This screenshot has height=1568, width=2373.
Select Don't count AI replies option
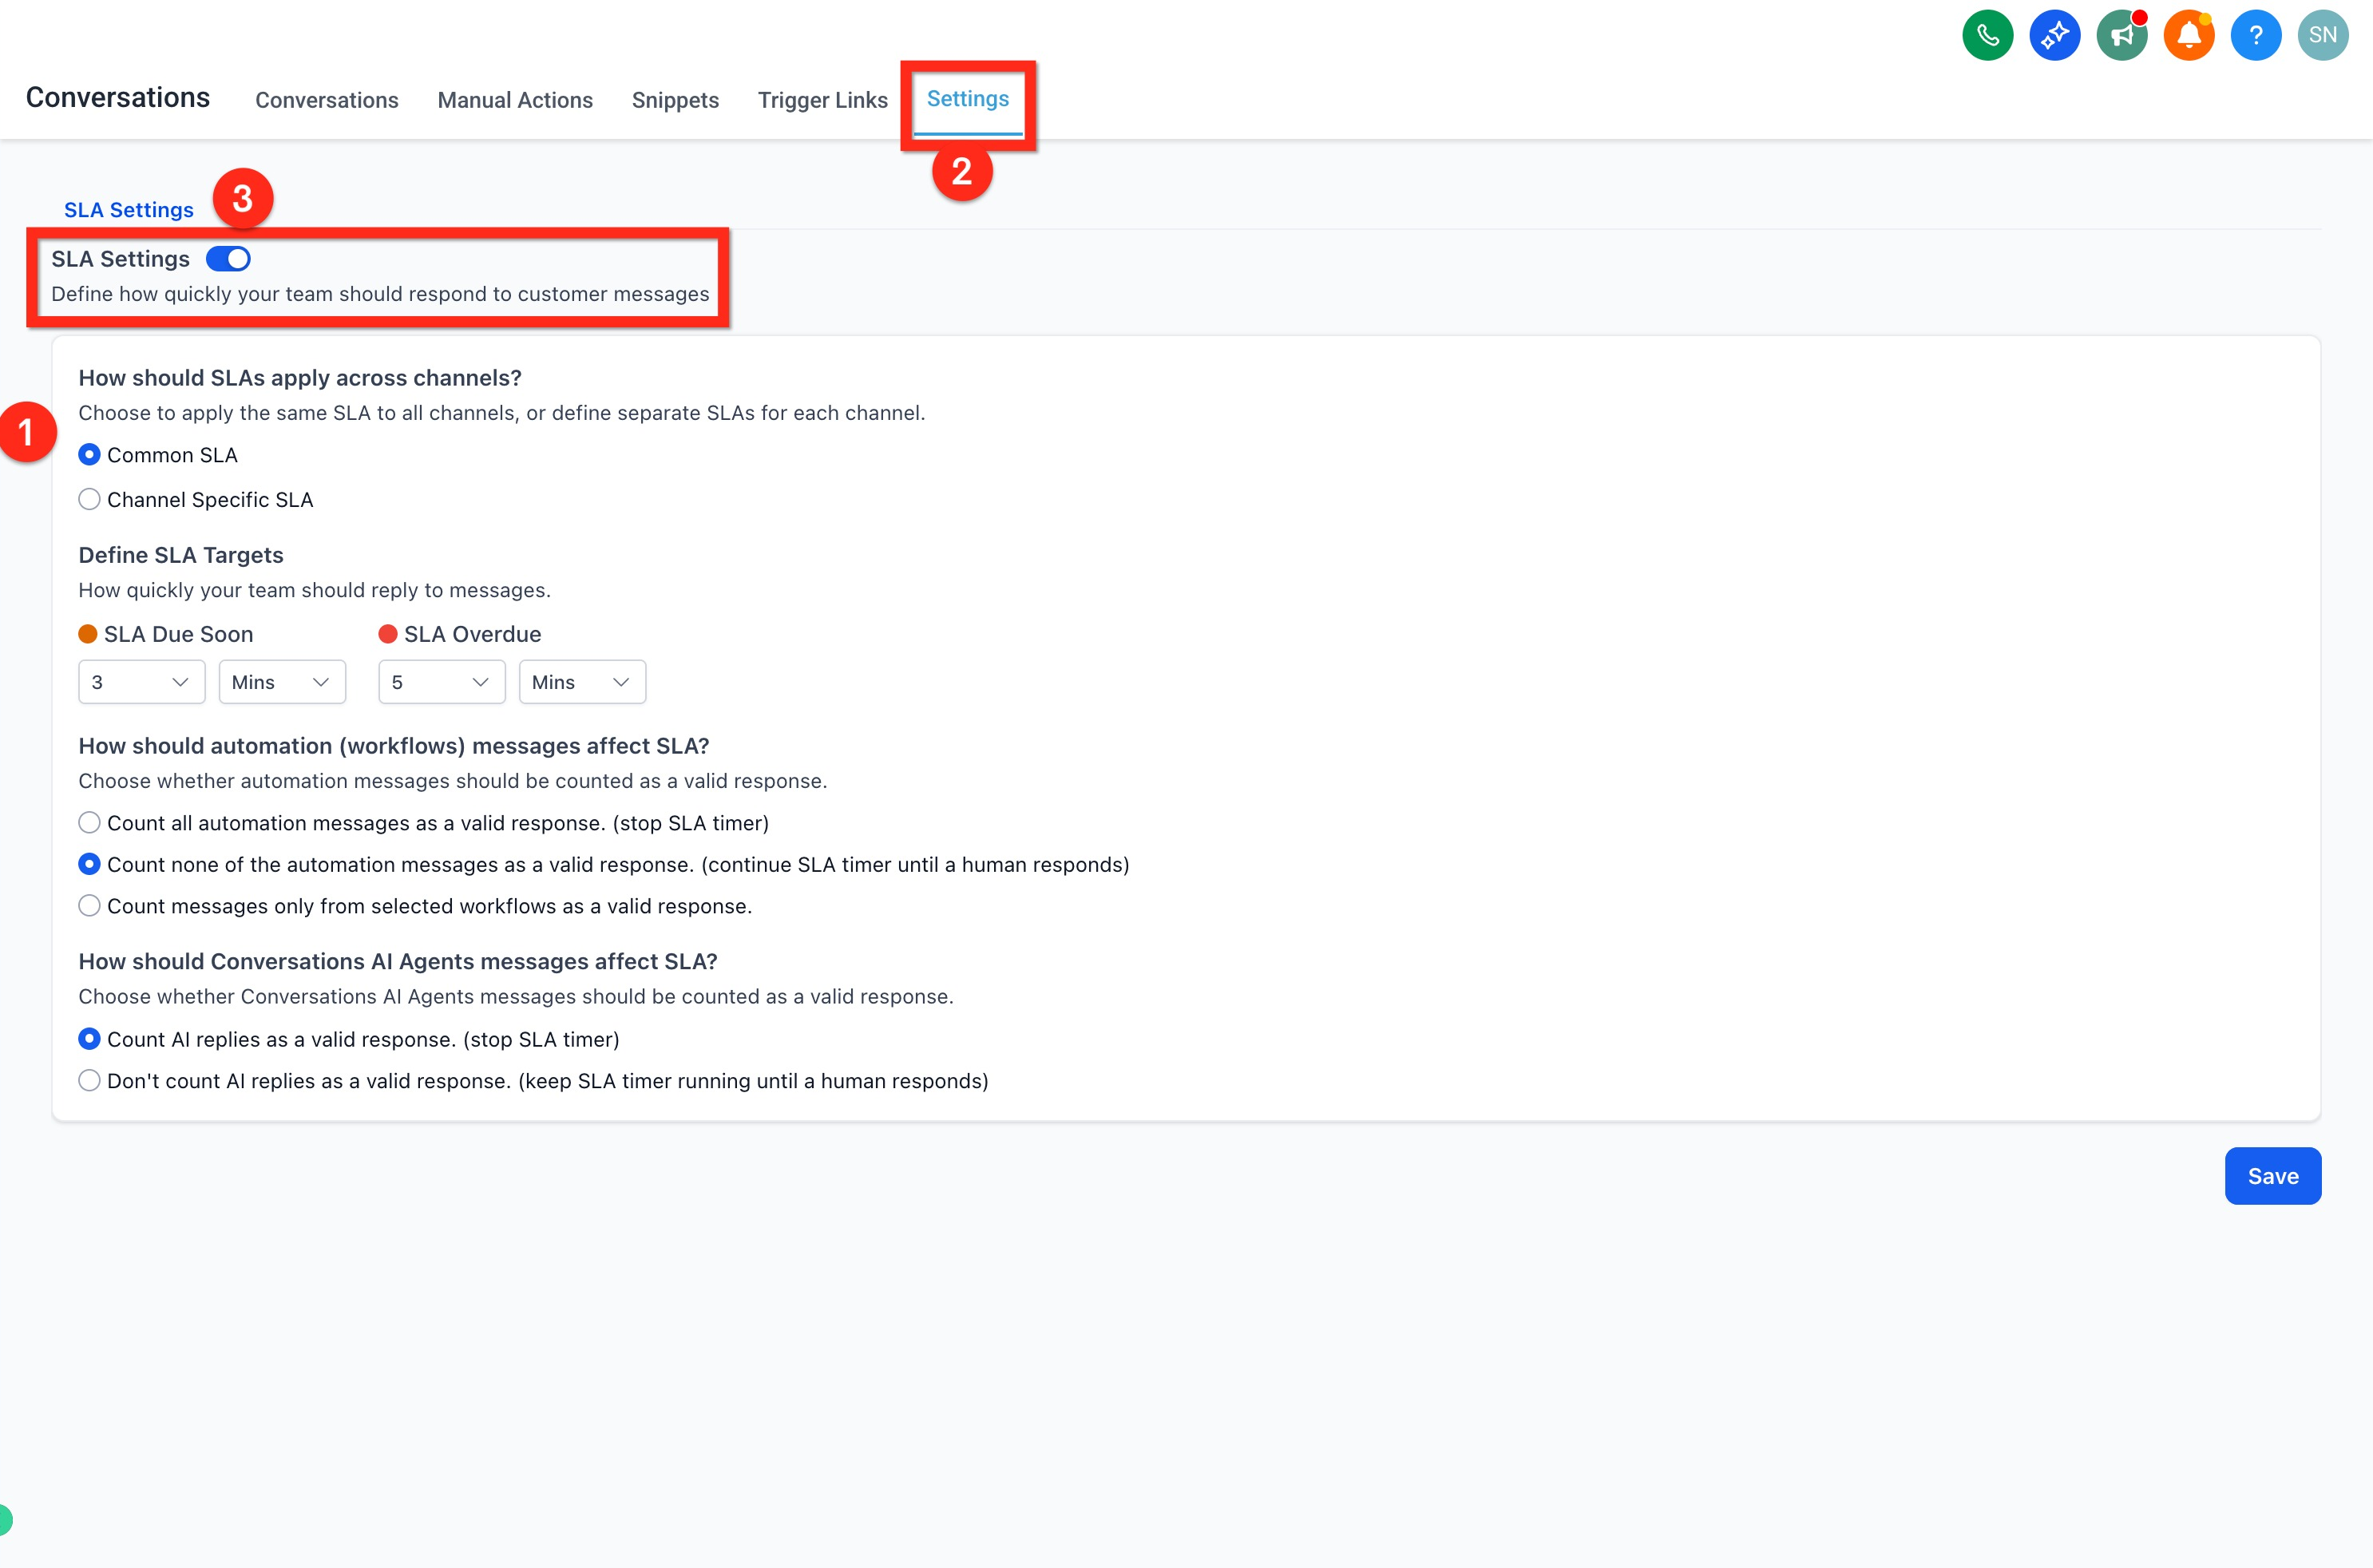tap(89, 1081)
